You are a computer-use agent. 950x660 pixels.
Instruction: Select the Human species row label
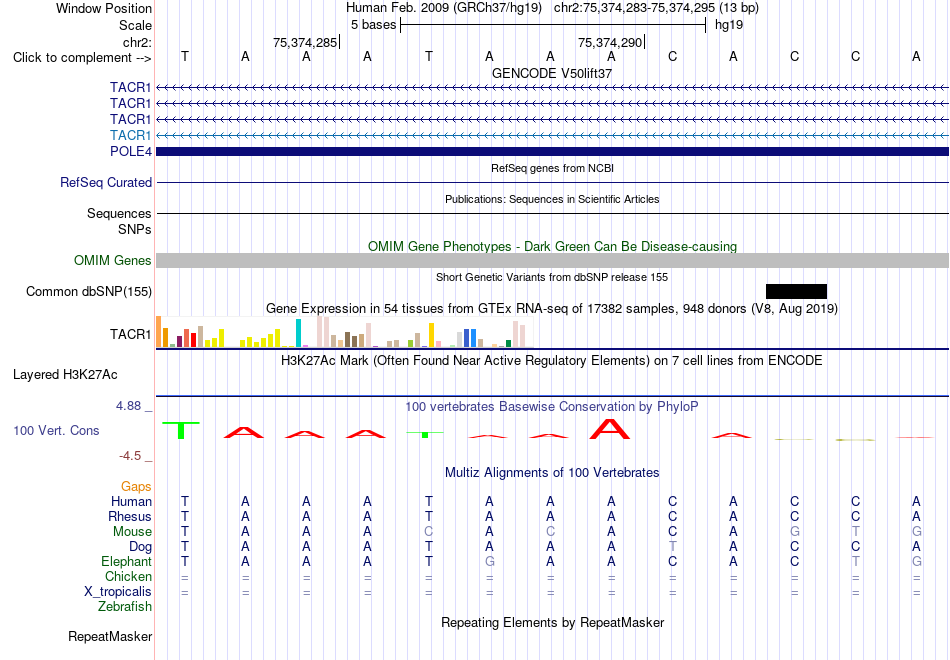pyautogui.click(x=131, y=501)
